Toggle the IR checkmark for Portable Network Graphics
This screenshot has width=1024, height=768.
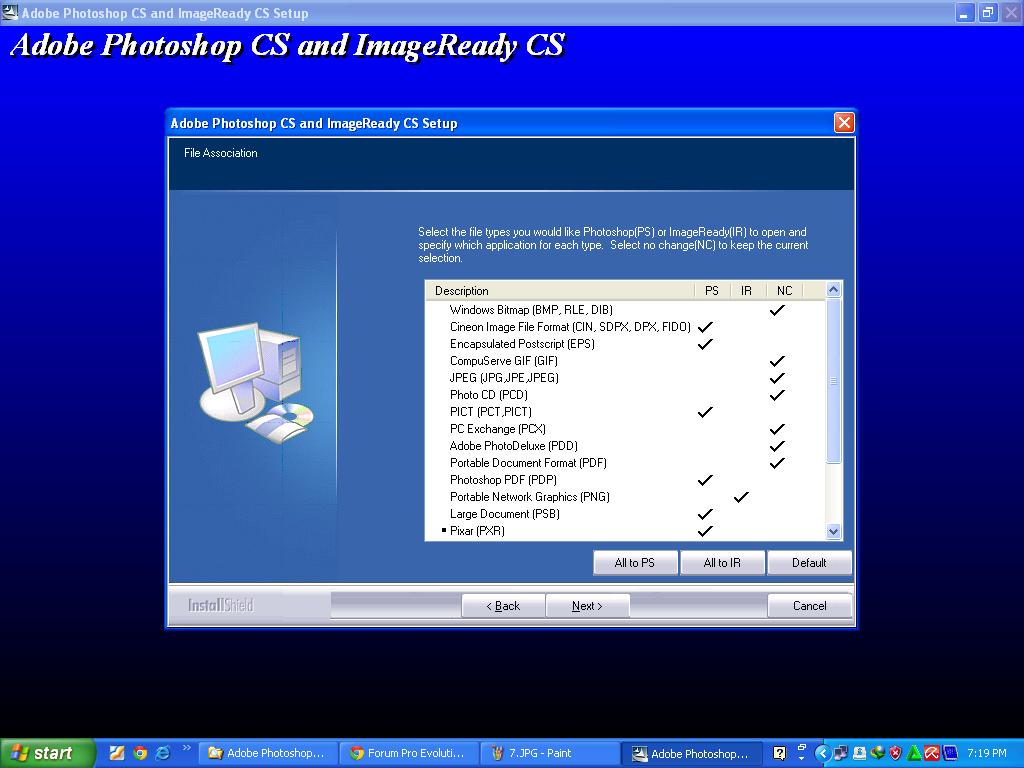pyautogui.click(x=741, y=497)
